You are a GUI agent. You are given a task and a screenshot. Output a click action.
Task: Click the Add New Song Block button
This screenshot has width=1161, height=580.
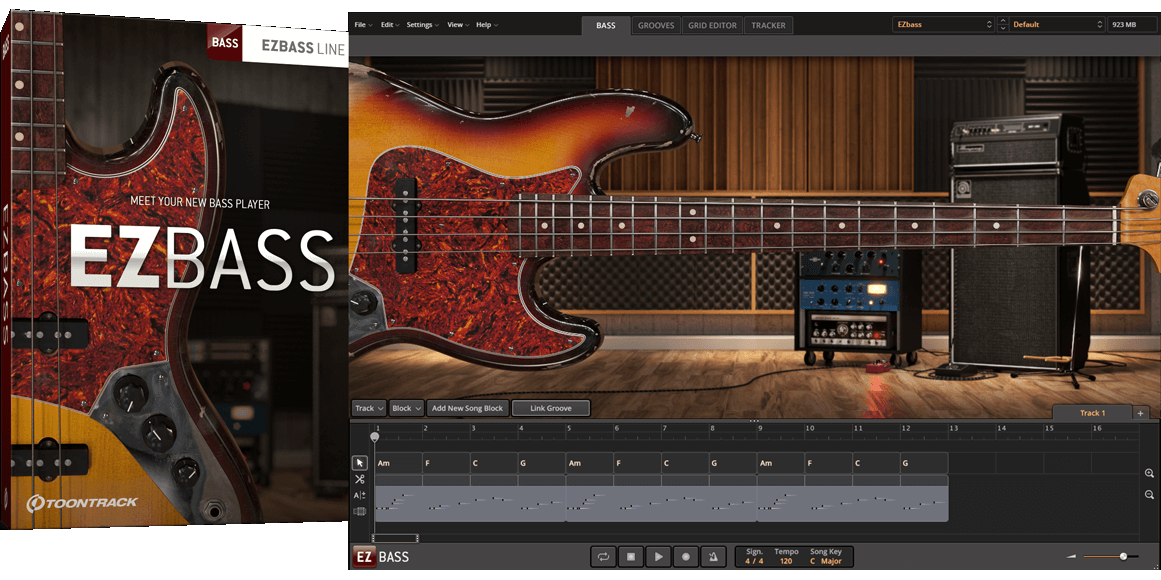point(467,408)
